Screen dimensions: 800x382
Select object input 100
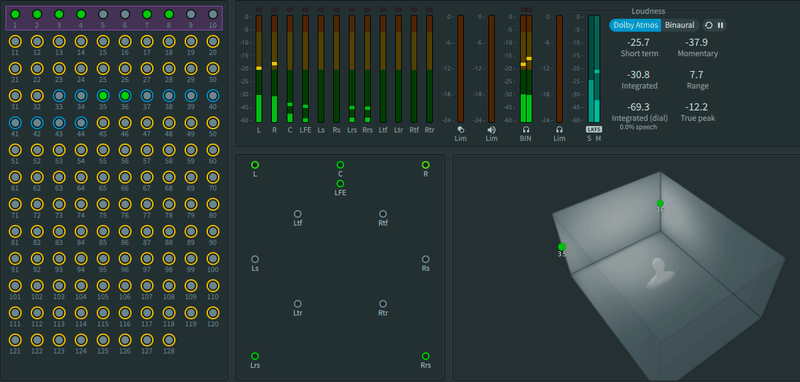(213, 258)
